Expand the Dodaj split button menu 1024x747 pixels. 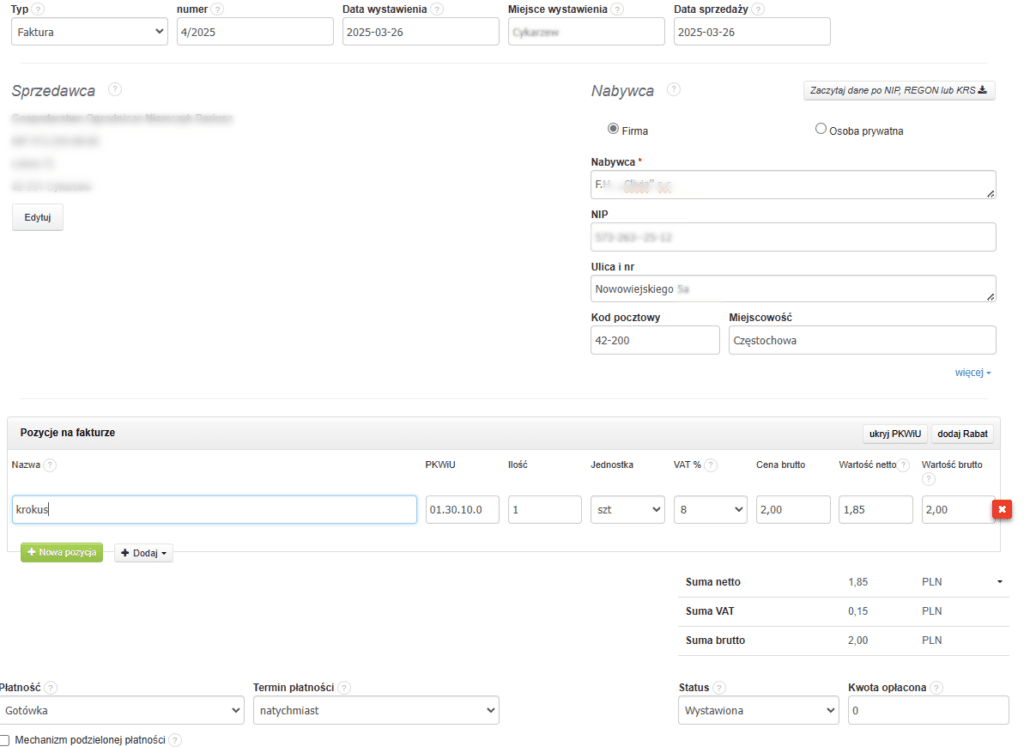pyautogui.click(x=143, y=553)
